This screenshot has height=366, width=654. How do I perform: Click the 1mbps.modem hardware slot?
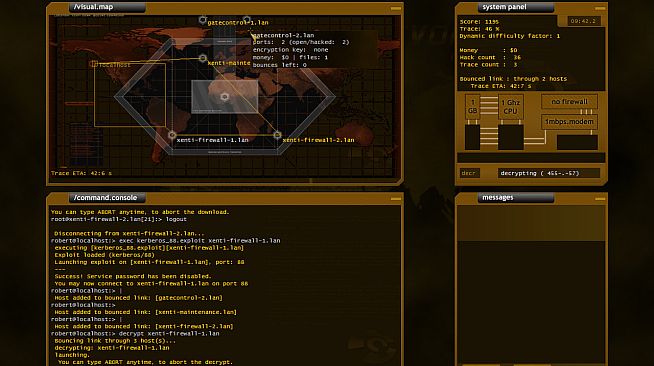569,121
